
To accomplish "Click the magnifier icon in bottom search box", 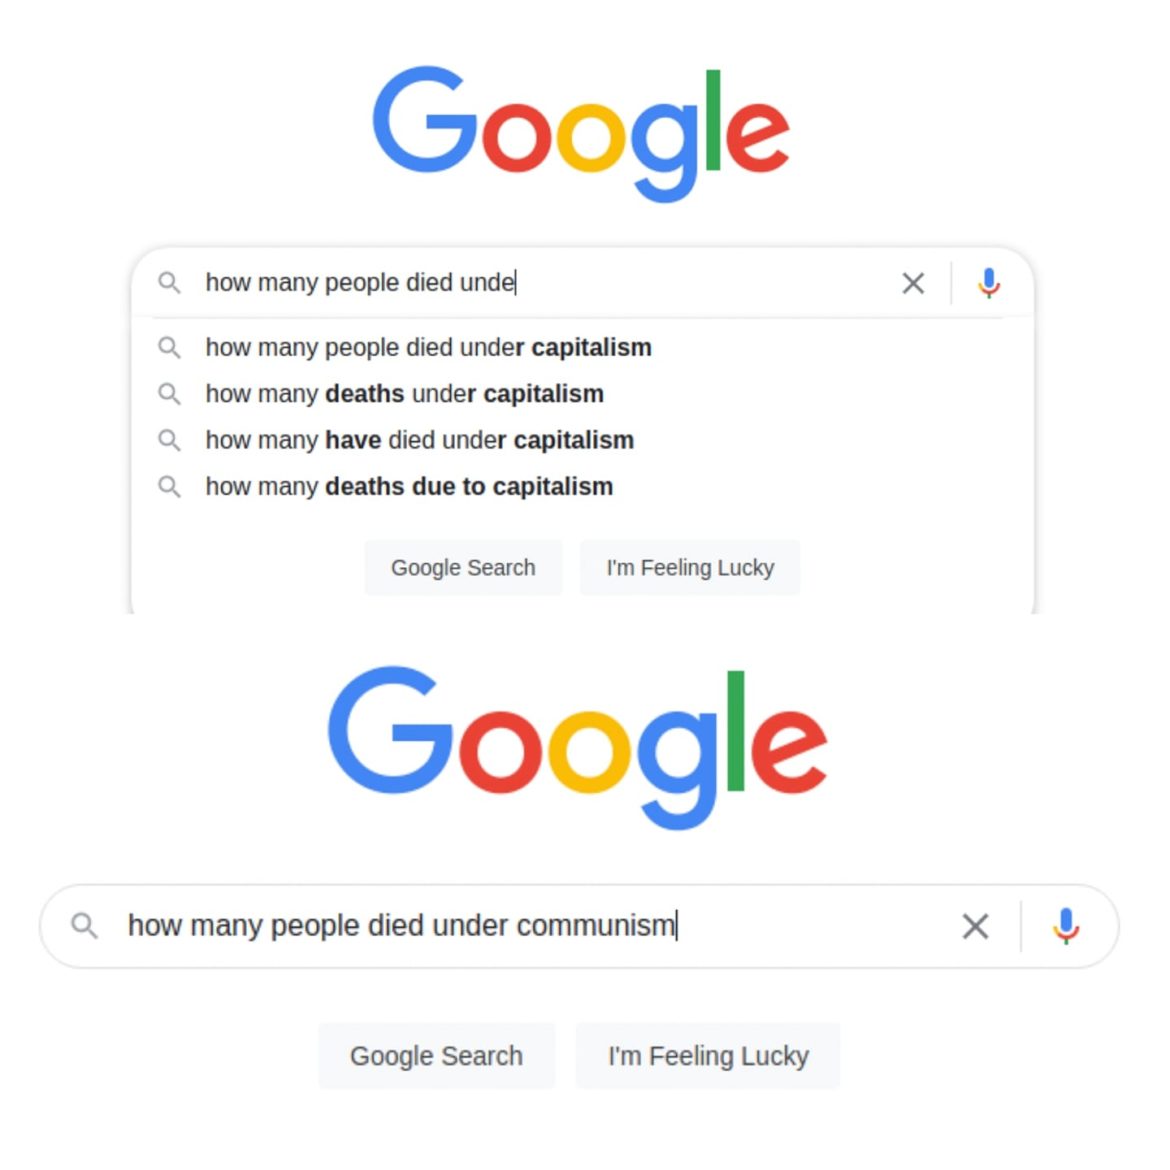I will 85,926.
